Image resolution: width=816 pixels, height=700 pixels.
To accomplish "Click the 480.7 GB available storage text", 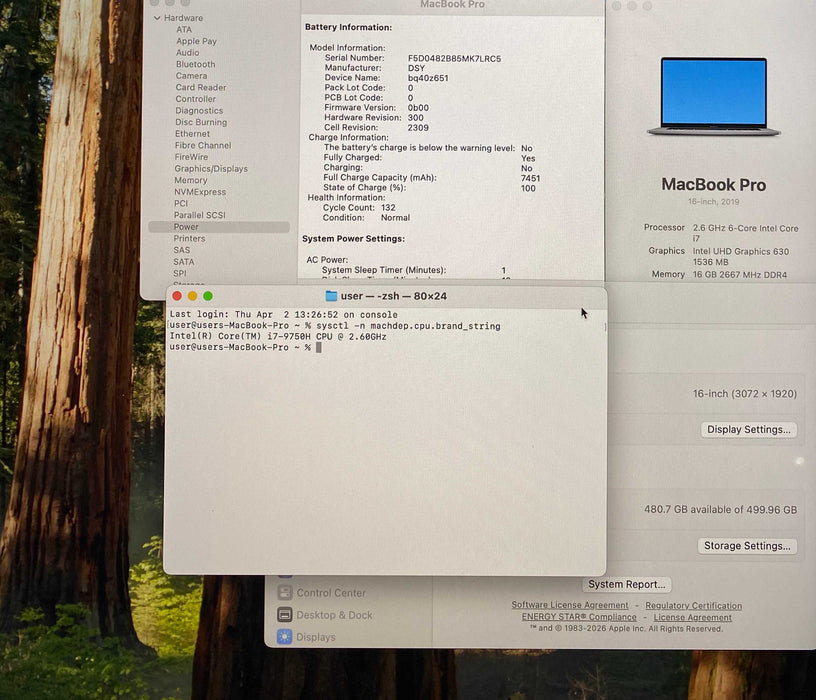I will click(720, 510).
